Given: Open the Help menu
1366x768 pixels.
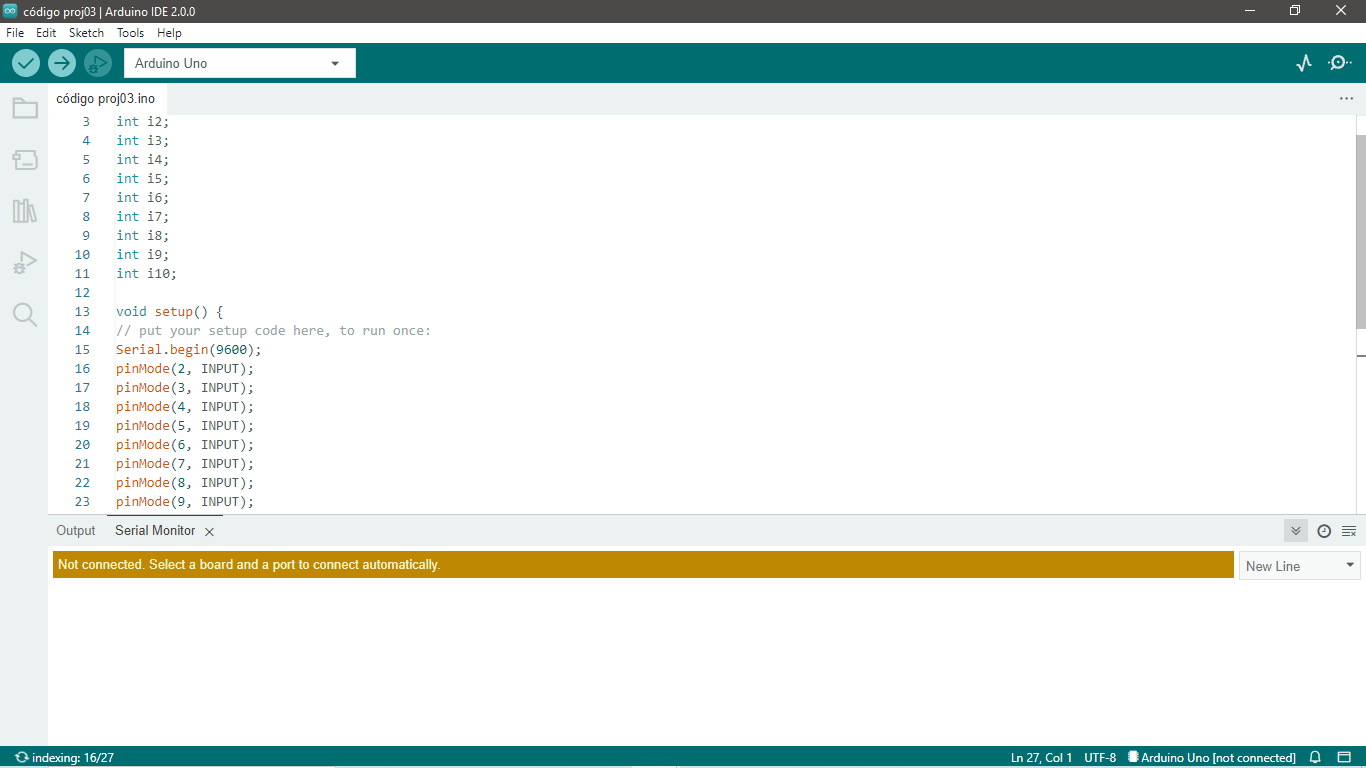Looking at the screenshot, I should (169, 33).
